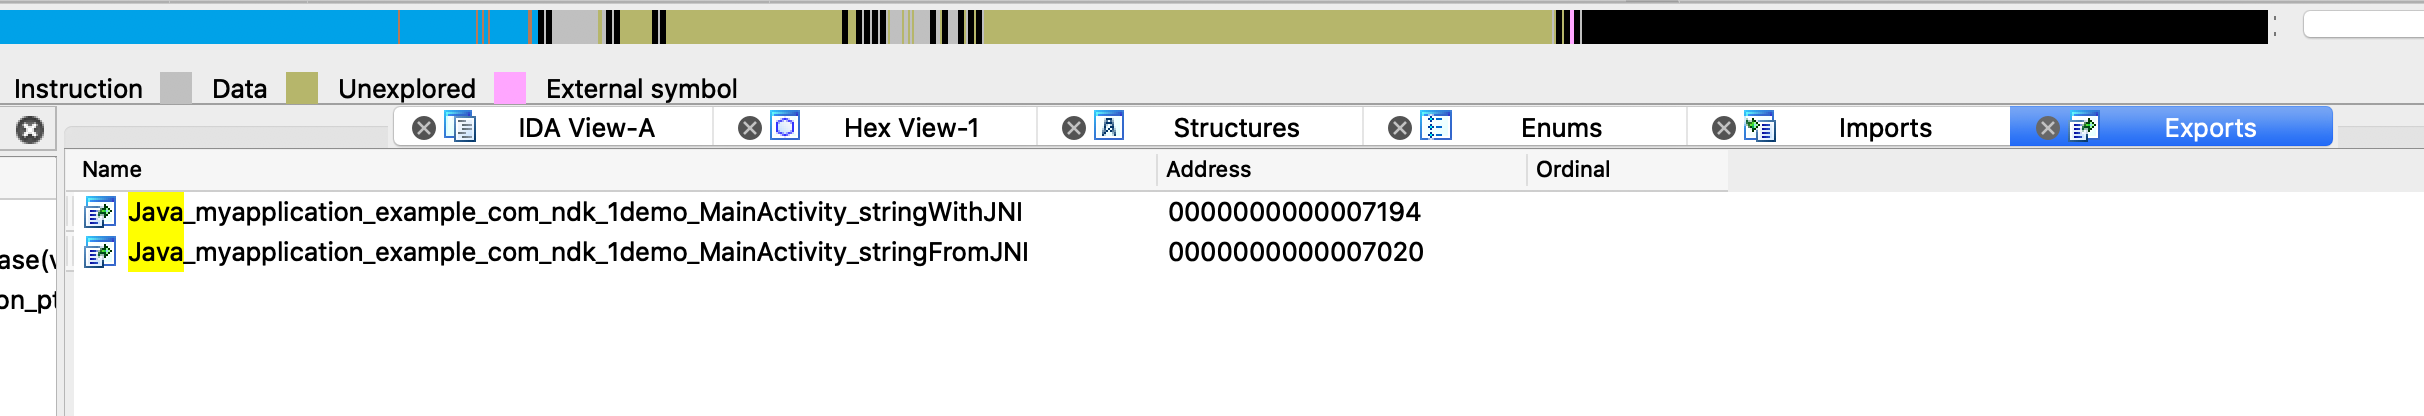Switch to the Imports tab
This screenshot has height=416, width=2424.
[1884, 128]
